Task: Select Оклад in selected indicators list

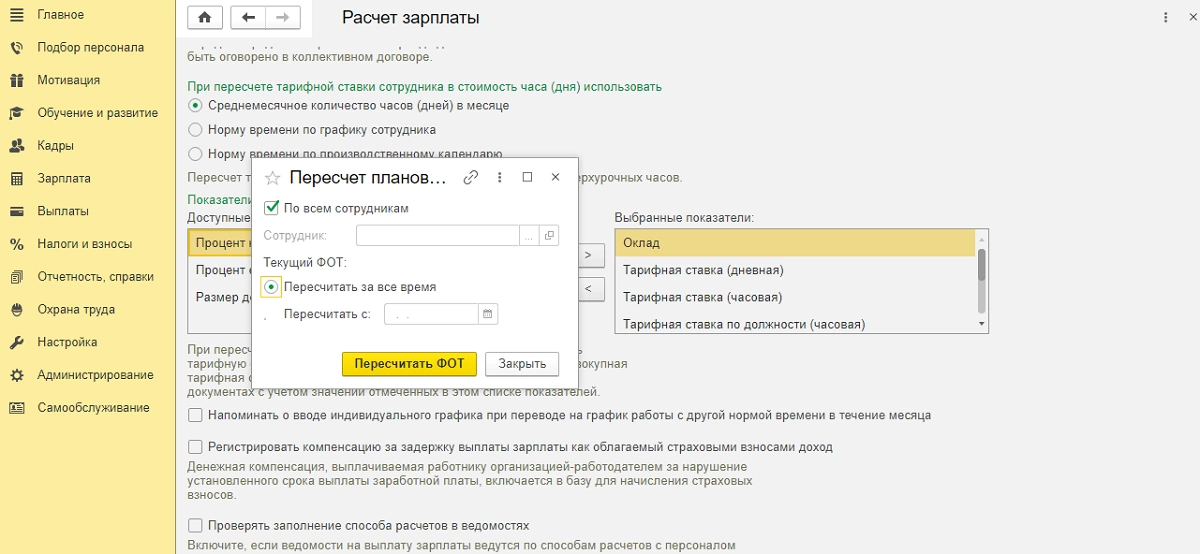Action: click(x=795, y=243)
